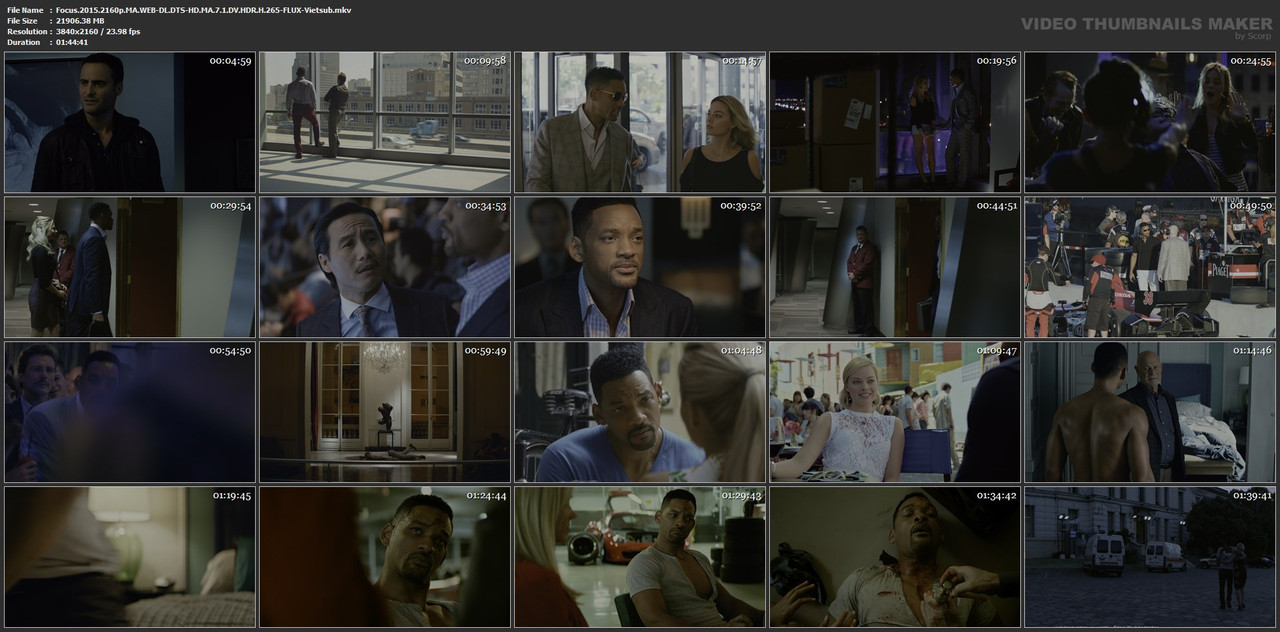1280x632 pixels.
Task: Click the file name Focus.2015.2160p...mkv
Action: point(203,10)
